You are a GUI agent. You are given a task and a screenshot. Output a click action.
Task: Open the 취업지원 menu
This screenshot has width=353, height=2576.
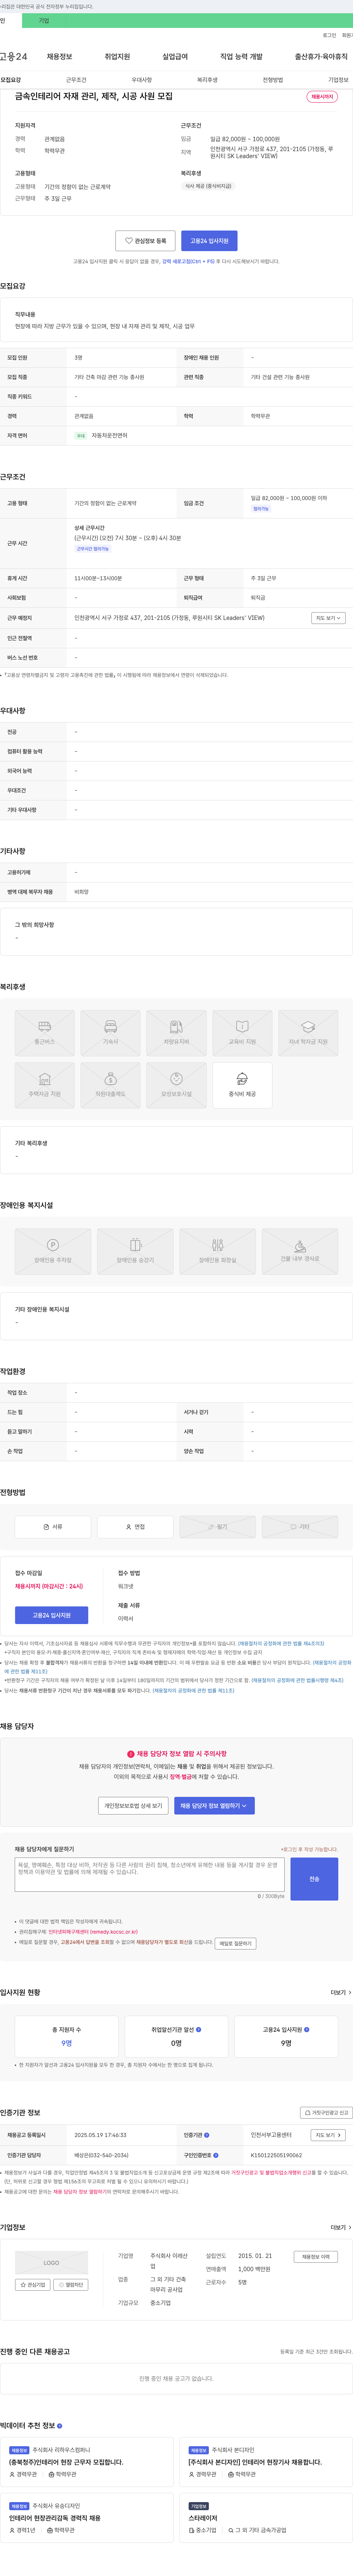(x=117, y=57)
